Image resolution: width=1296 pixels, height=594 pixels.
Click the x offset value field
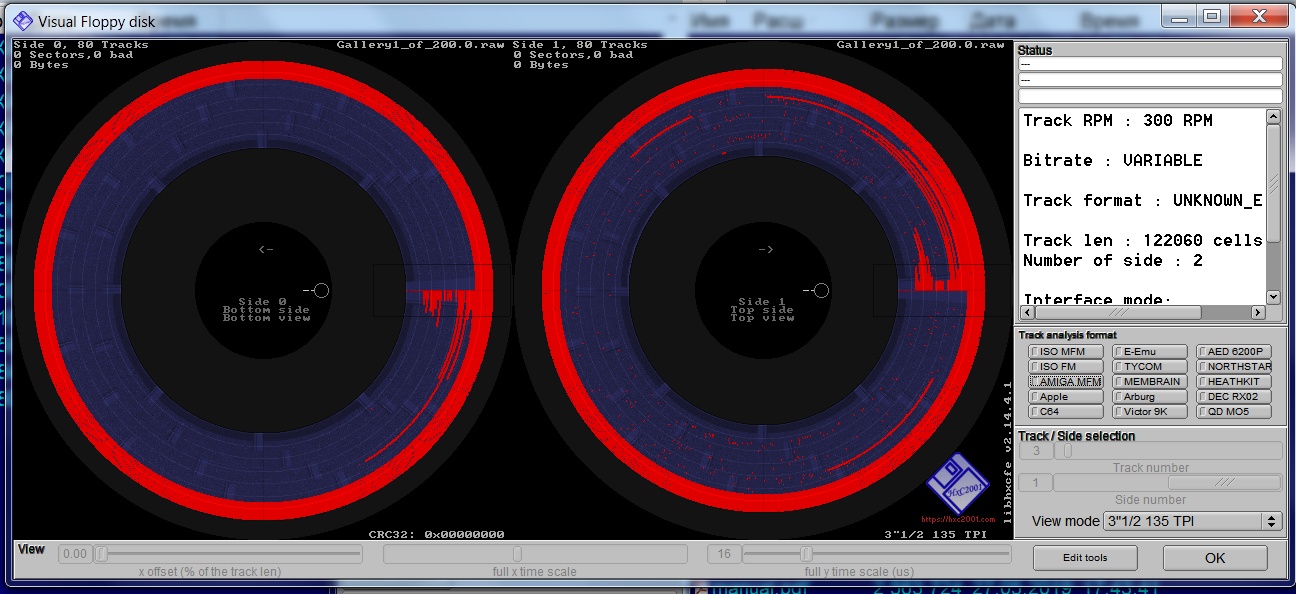tap(74, 554)
